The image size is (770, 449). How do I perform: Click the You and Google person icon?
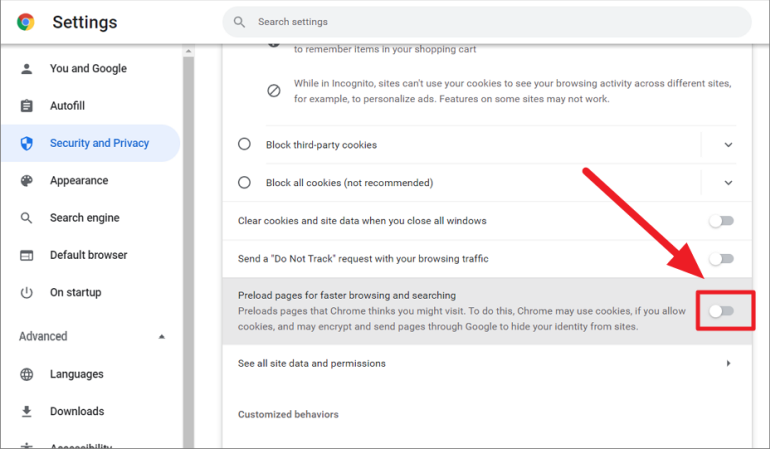click(27, 69)
